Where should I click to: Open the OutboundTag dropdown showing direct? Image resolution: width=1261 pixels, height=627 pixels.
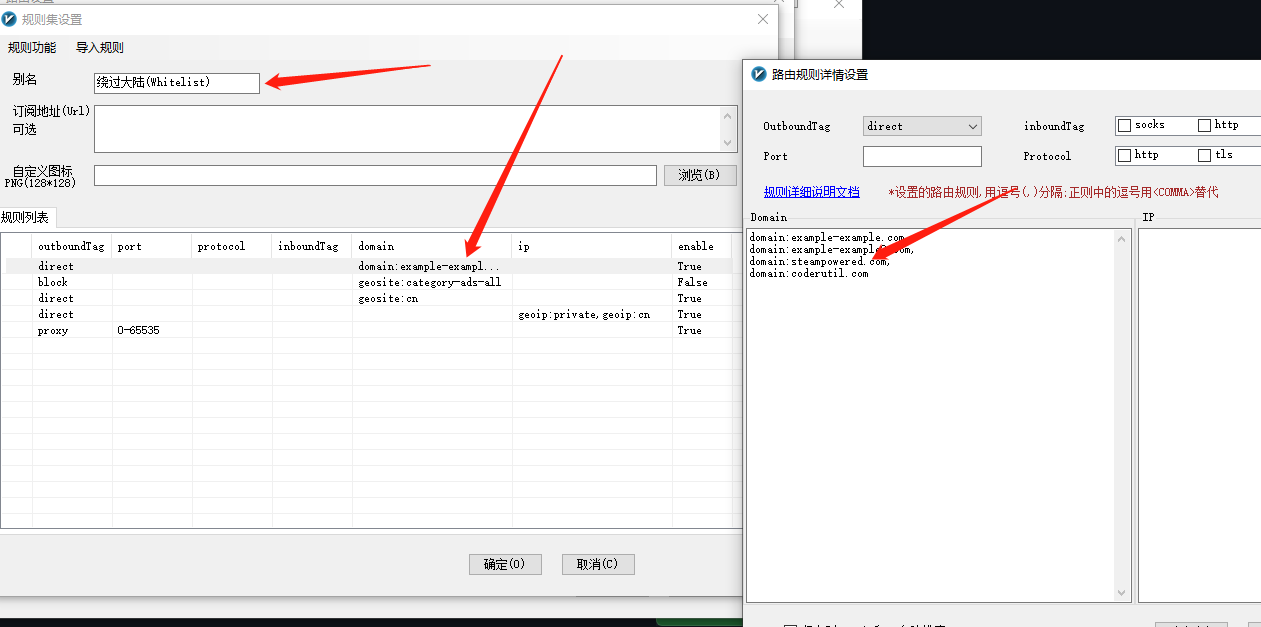pyautogui.click(x=922, y=125)
